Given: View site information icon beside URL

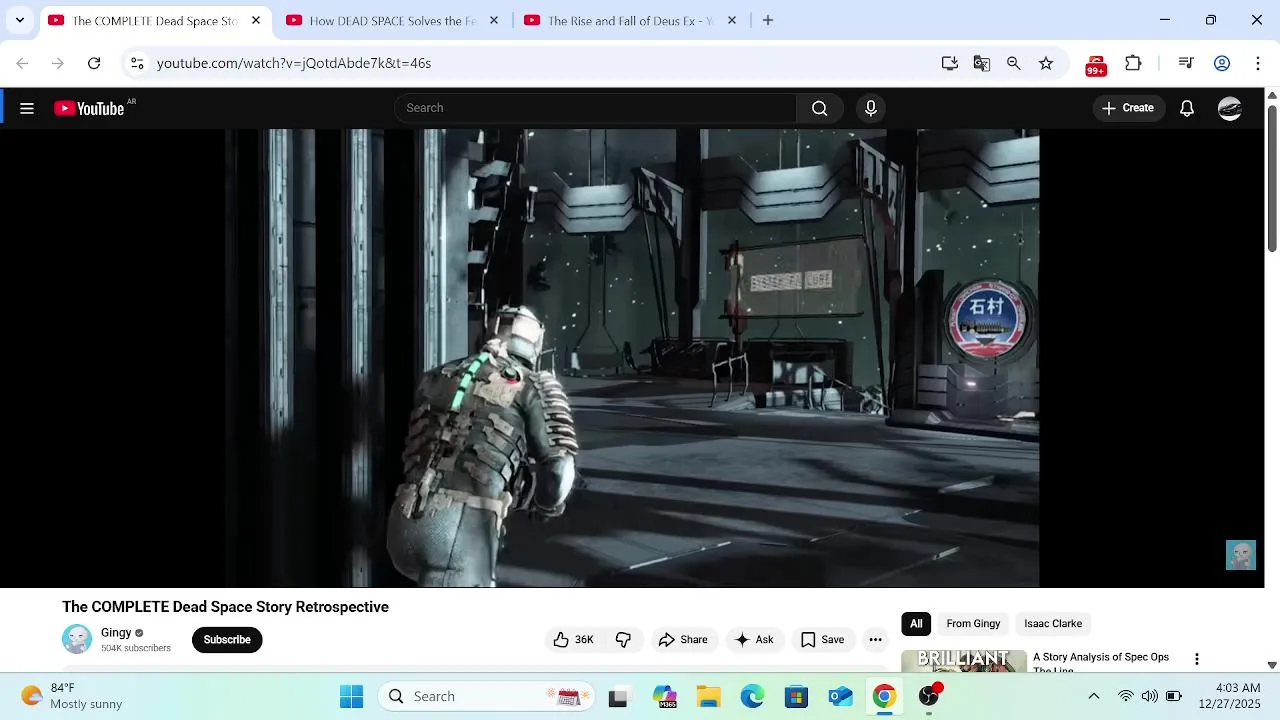Looking at the screenshot, I should click(x=137, y=63).
